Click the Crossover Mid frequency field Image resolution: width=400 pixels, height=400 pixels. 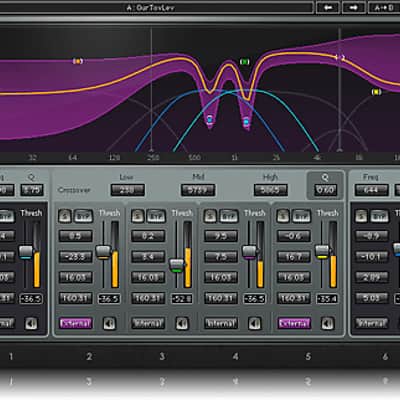[x=198, y=190]
